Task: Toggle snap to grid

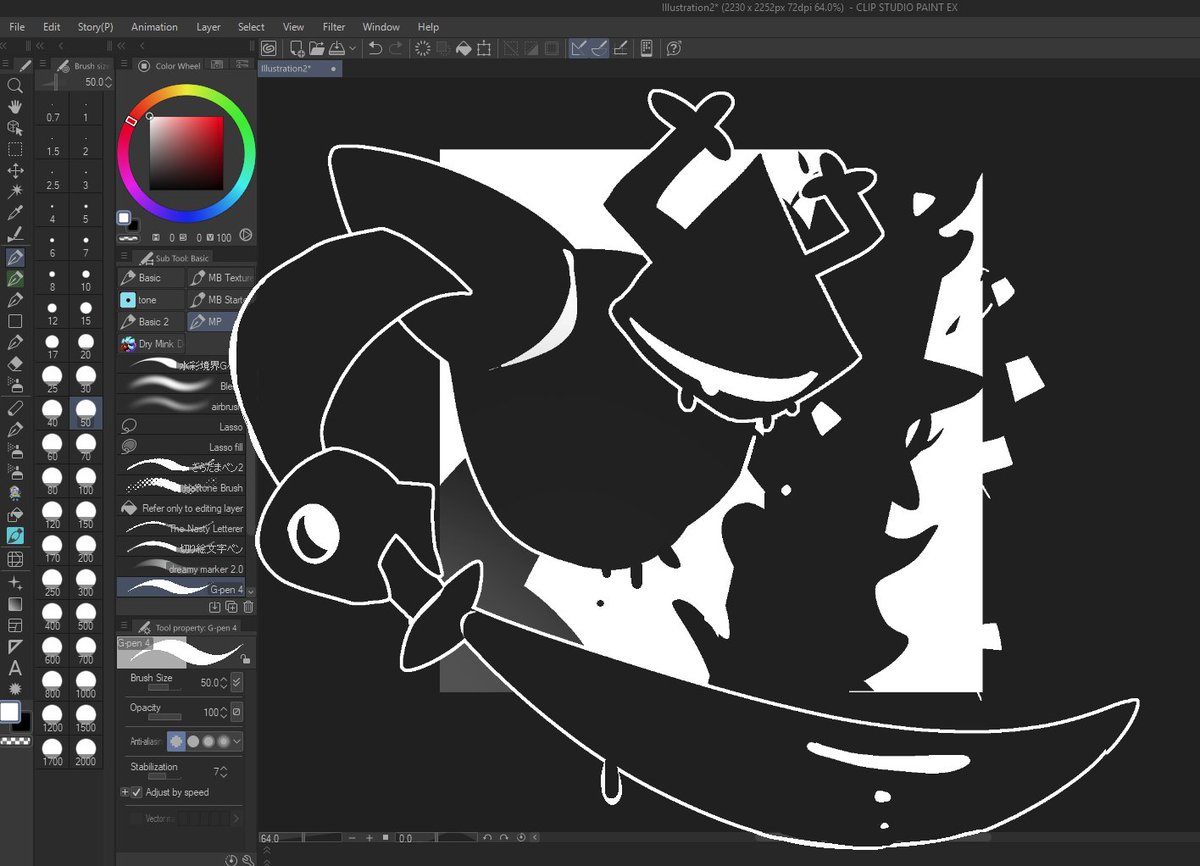Action: tap(620, 48)
